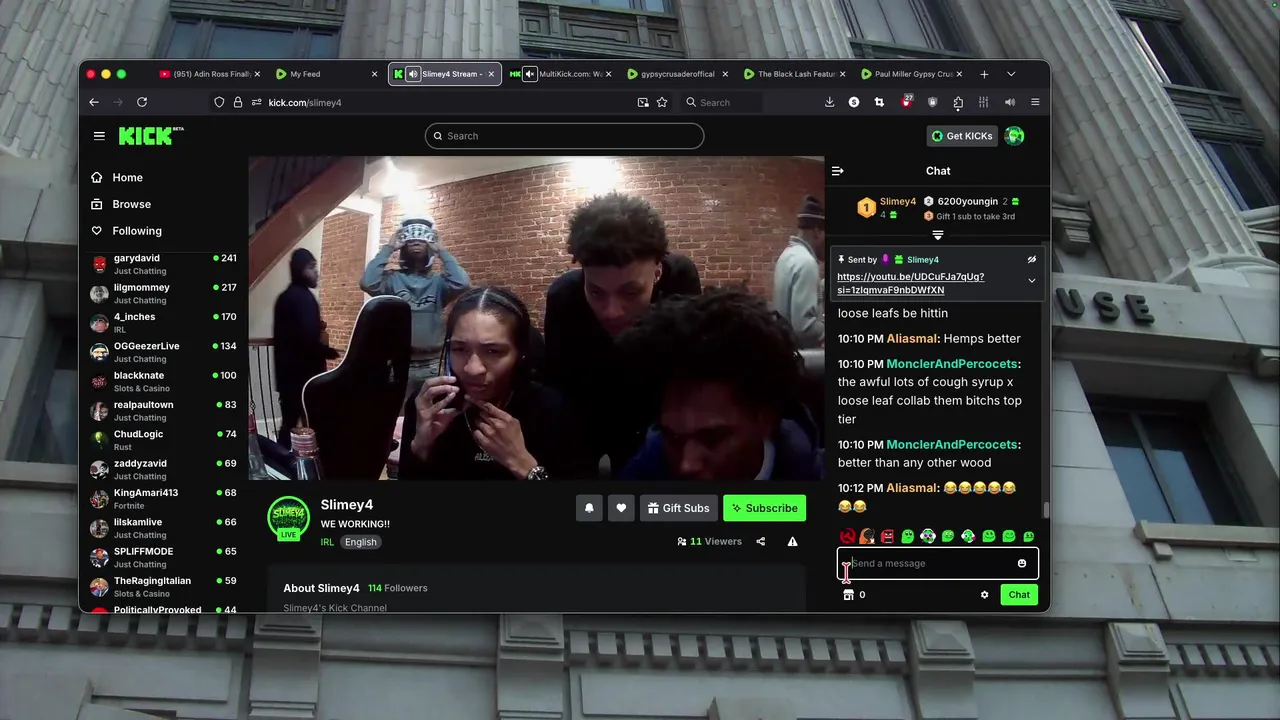Open browser downloads
The image size is (1280, 720).
point(829,102)
